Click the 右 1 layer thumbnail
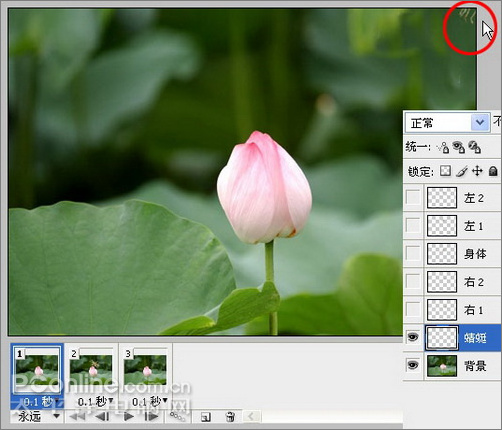 pyautogui.click(x=442, y=310)
